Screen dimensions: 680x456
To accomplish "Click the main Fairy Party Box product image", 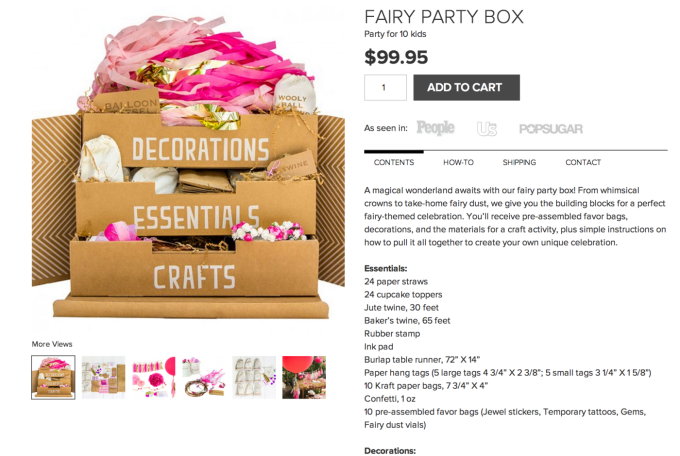I will tap(188, 167).
